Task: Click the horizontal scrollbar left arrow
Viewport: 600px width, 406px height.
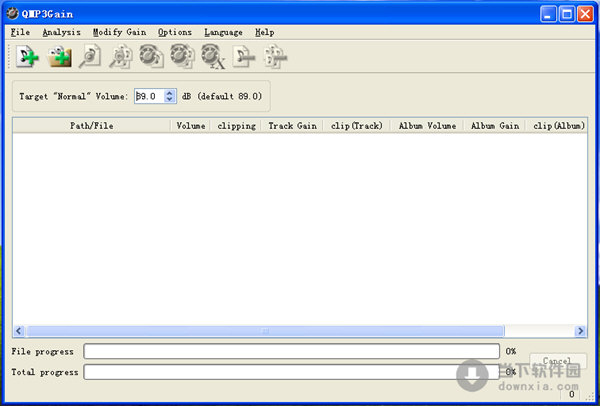Action: [19, 331]
